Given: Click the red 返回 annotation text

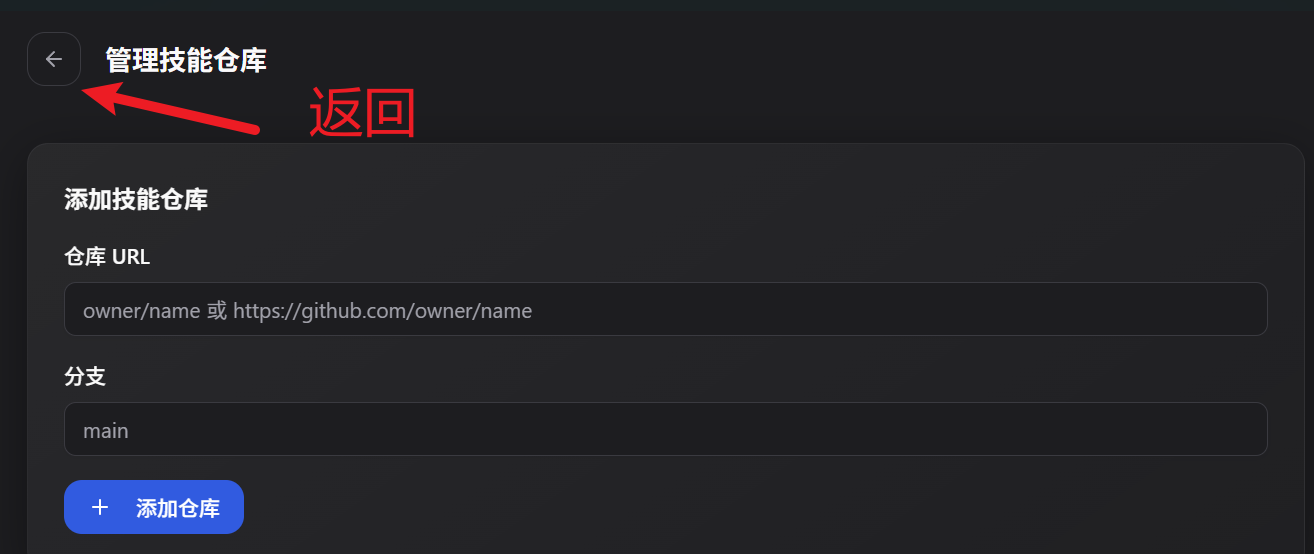Looking at the screenshot, I should [361, 113].
